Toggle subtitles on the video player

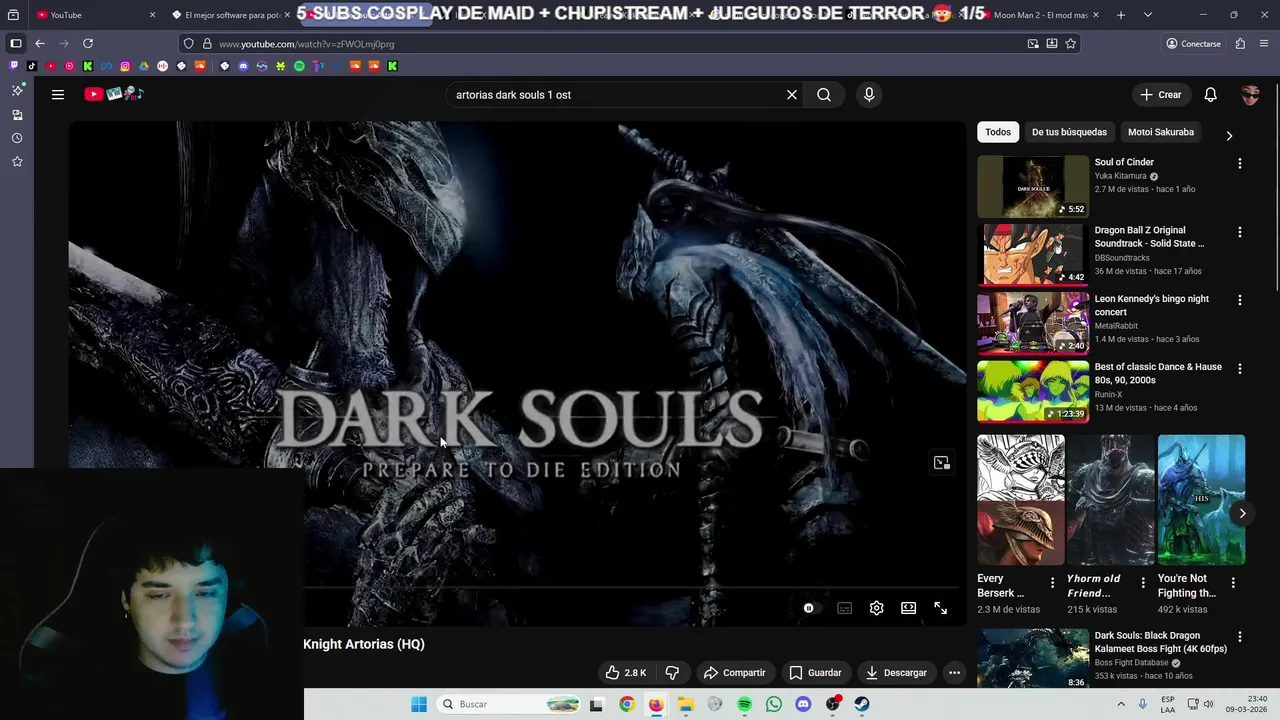click(844, 608)
